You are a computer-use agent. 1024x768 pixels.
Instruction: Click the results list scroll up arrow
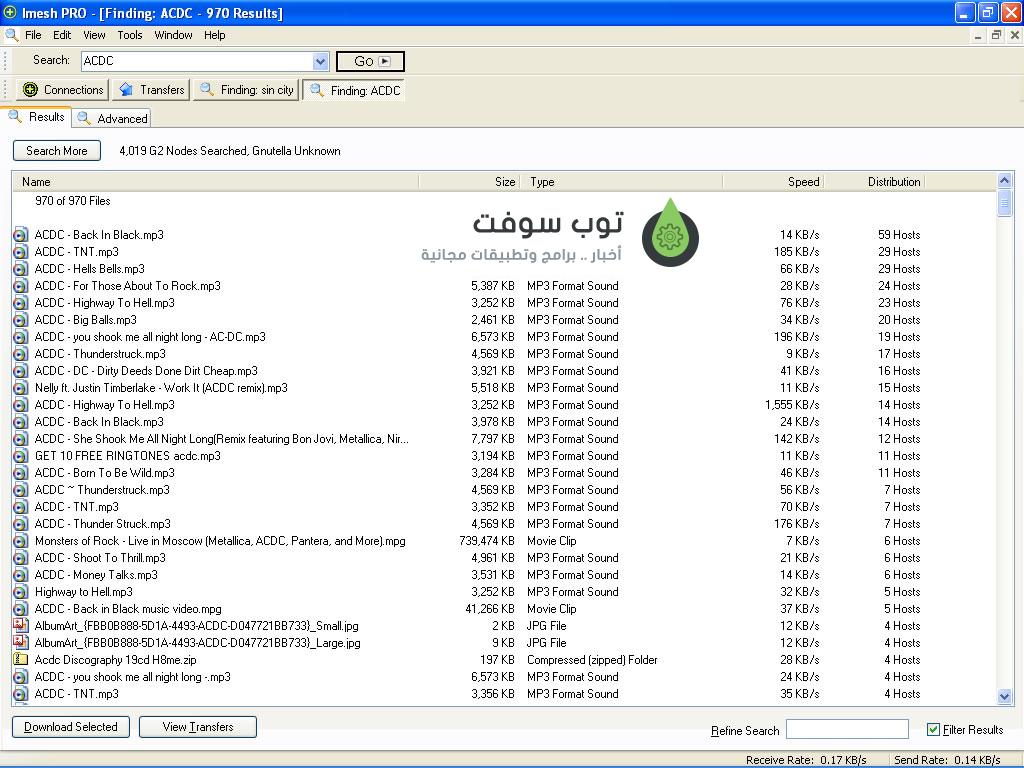pyautogui.click(x=1004, y=180)
